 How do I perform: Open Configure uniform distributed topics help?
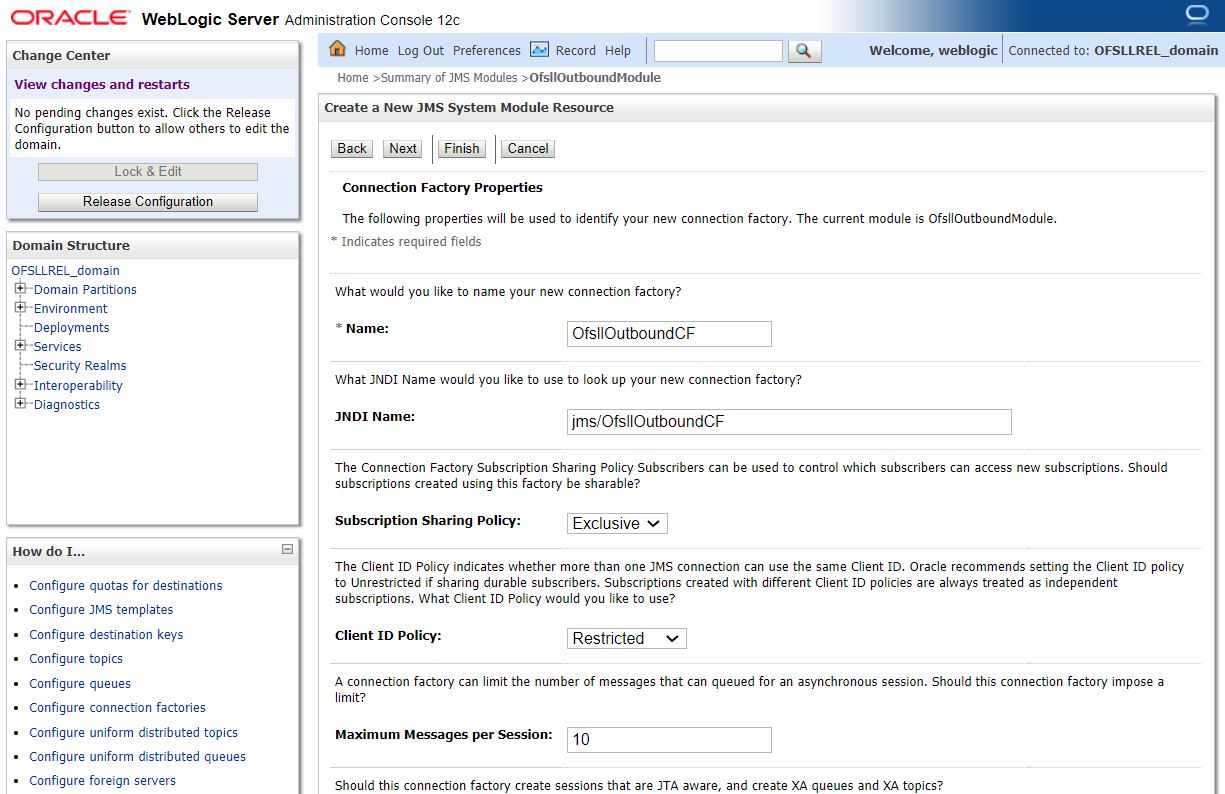134,732
